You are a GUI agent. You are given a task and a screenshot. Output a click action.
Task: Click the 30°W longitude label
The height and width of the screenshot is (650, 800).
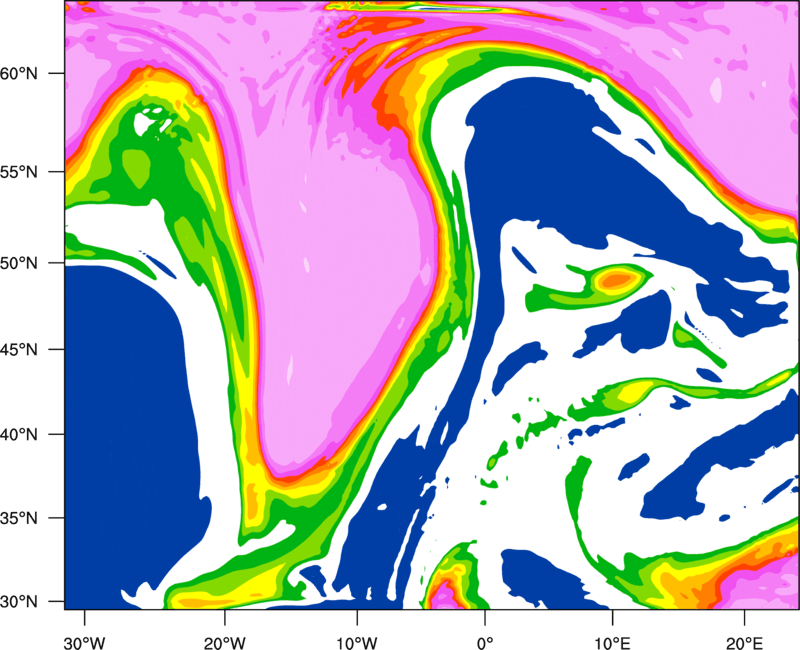coord(85,643)
